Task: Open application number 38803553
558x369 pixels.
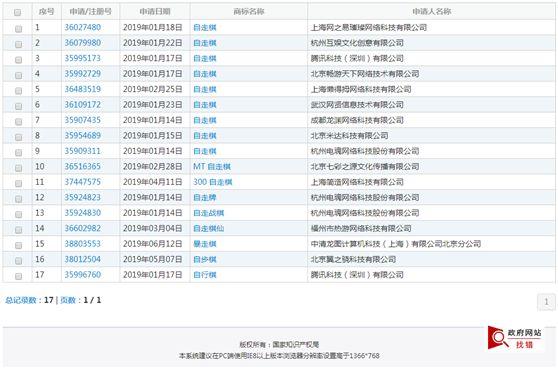Action: pos(83,244)
